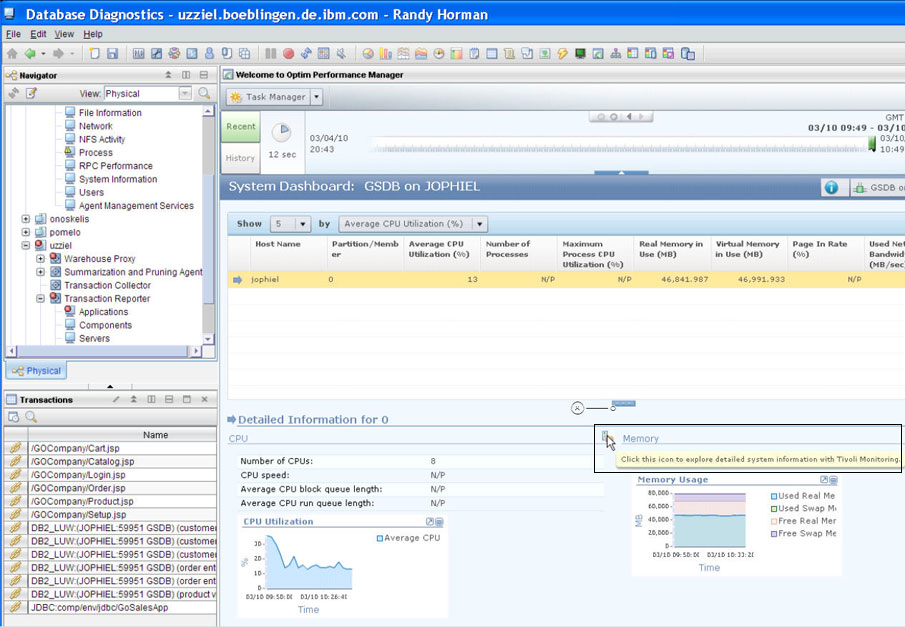The image size is (905, 627).
Task: Click the Transactions panel close X
Action: (204, 400)
